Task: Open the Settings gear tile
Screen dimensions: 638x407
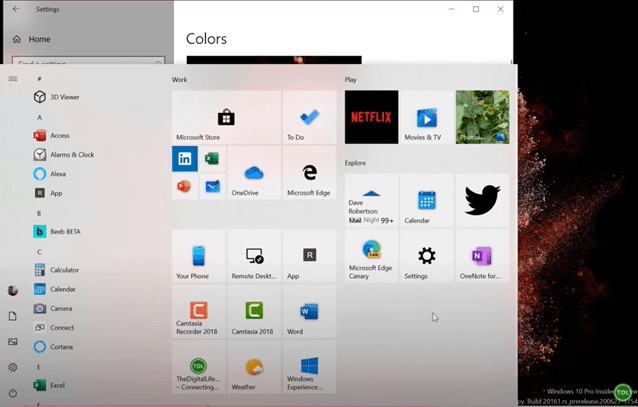Action: [427, 256]
